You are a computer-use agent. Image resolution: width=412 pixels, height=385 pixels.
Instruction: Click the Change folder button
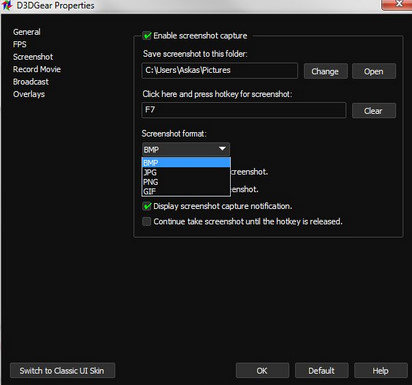point(325,71)
